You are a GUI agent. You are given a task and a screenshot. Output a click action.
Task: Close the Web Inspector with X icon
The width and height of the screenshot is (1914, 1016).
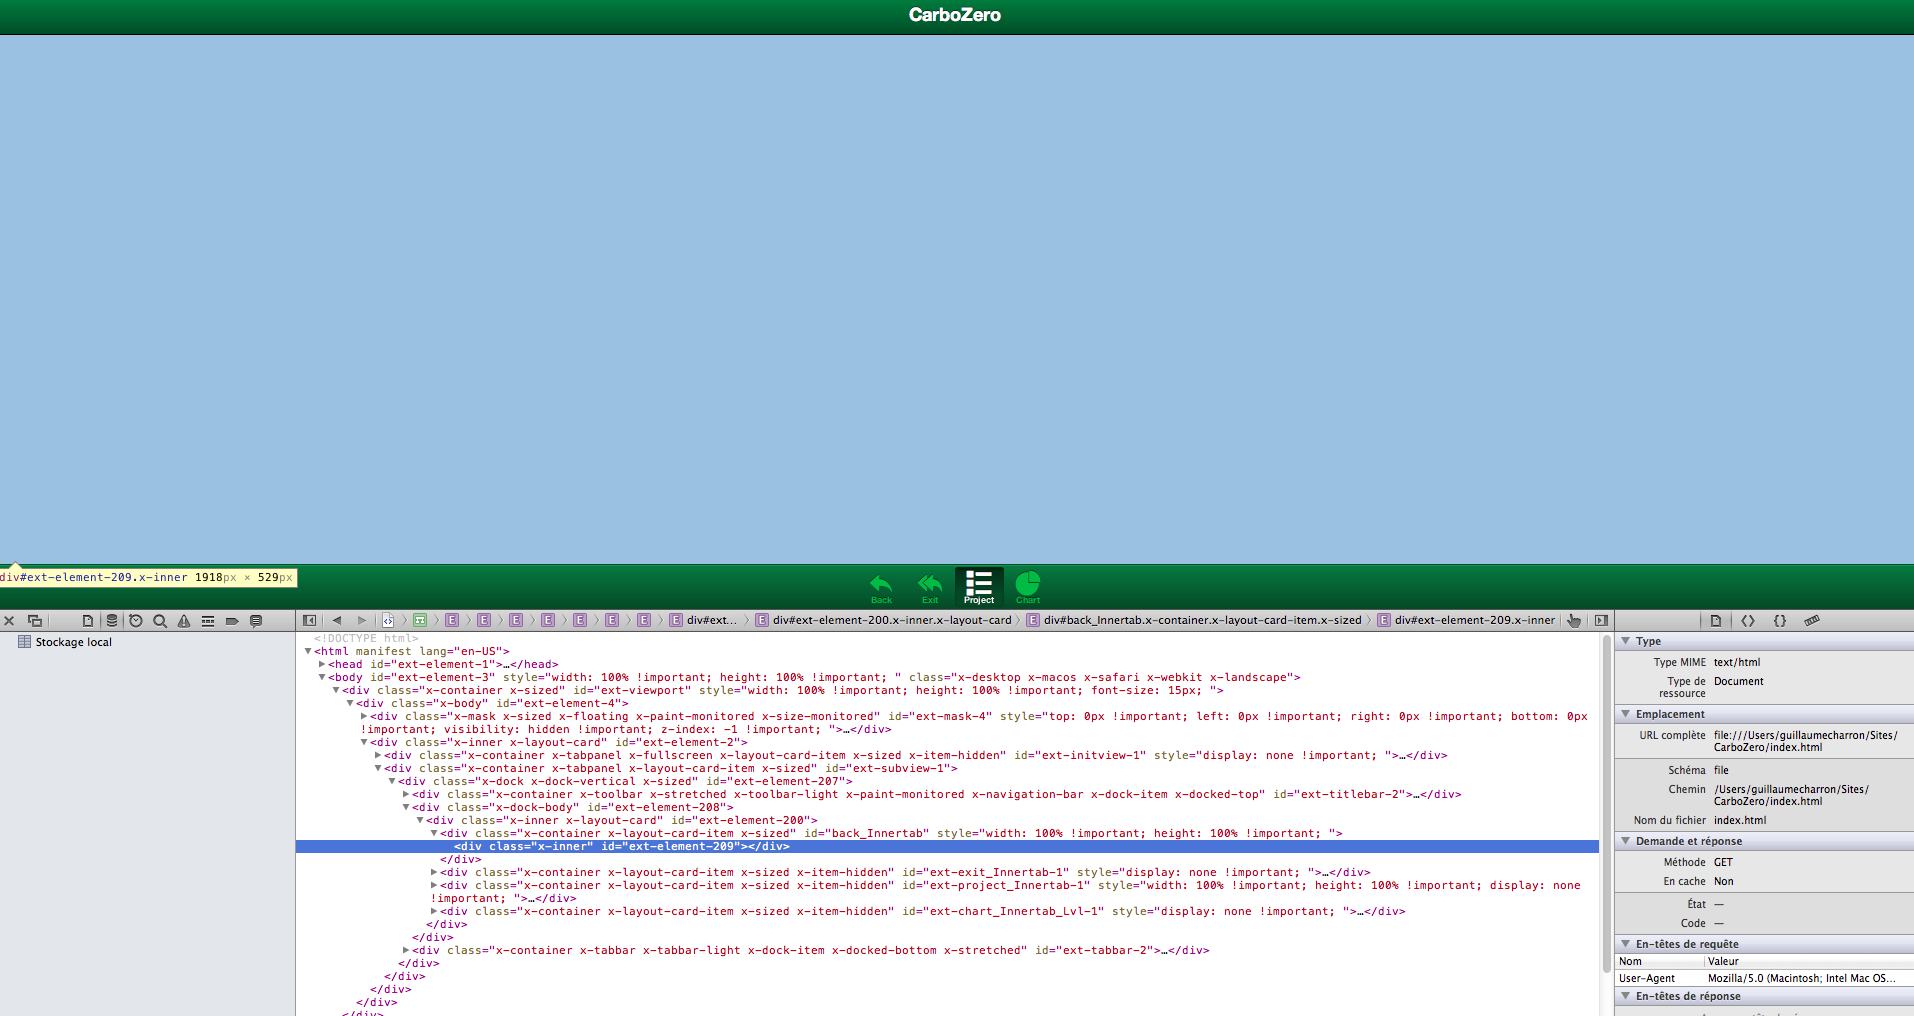tap(9, 621)
